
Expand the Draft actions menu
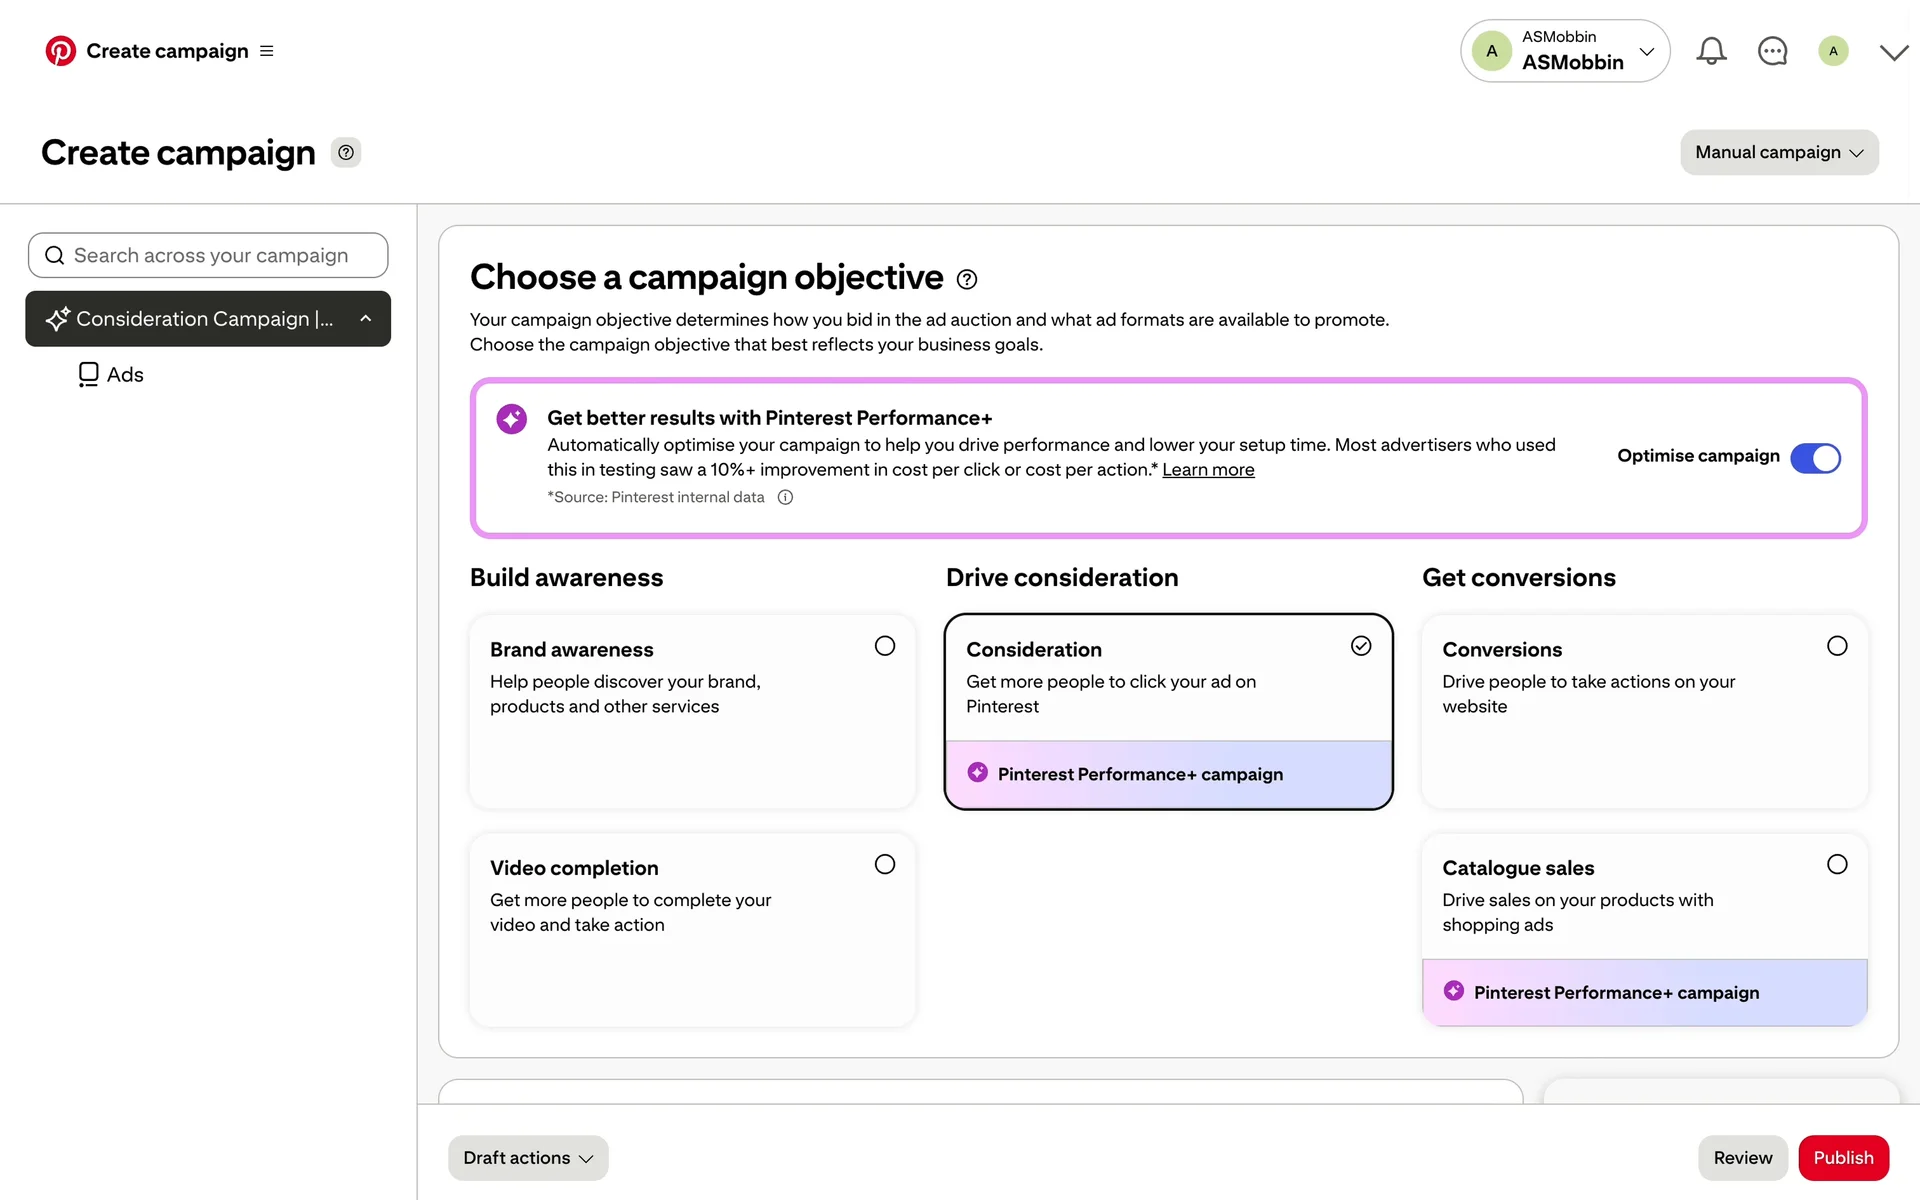coord(528,1158)
